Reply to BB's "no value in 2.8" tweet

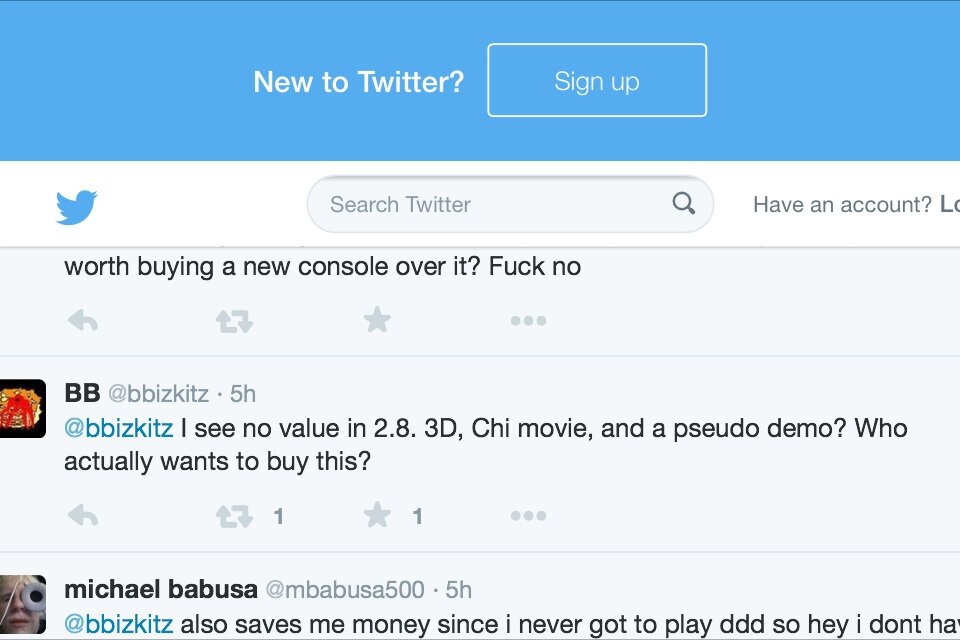click(x=83, y=516)
